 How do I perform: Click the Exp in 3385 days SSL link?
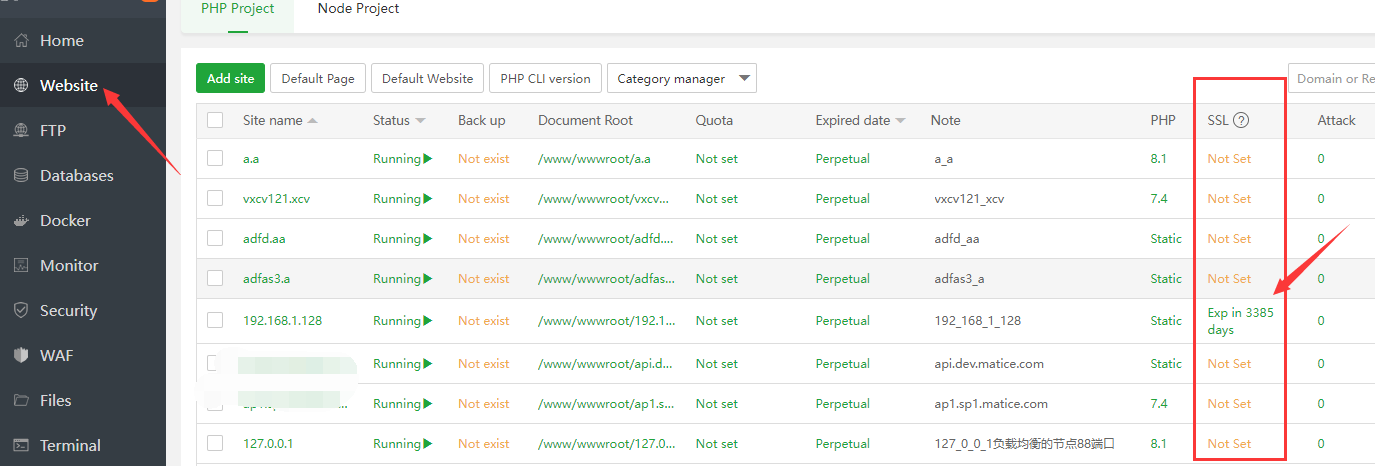(1240, 321)
